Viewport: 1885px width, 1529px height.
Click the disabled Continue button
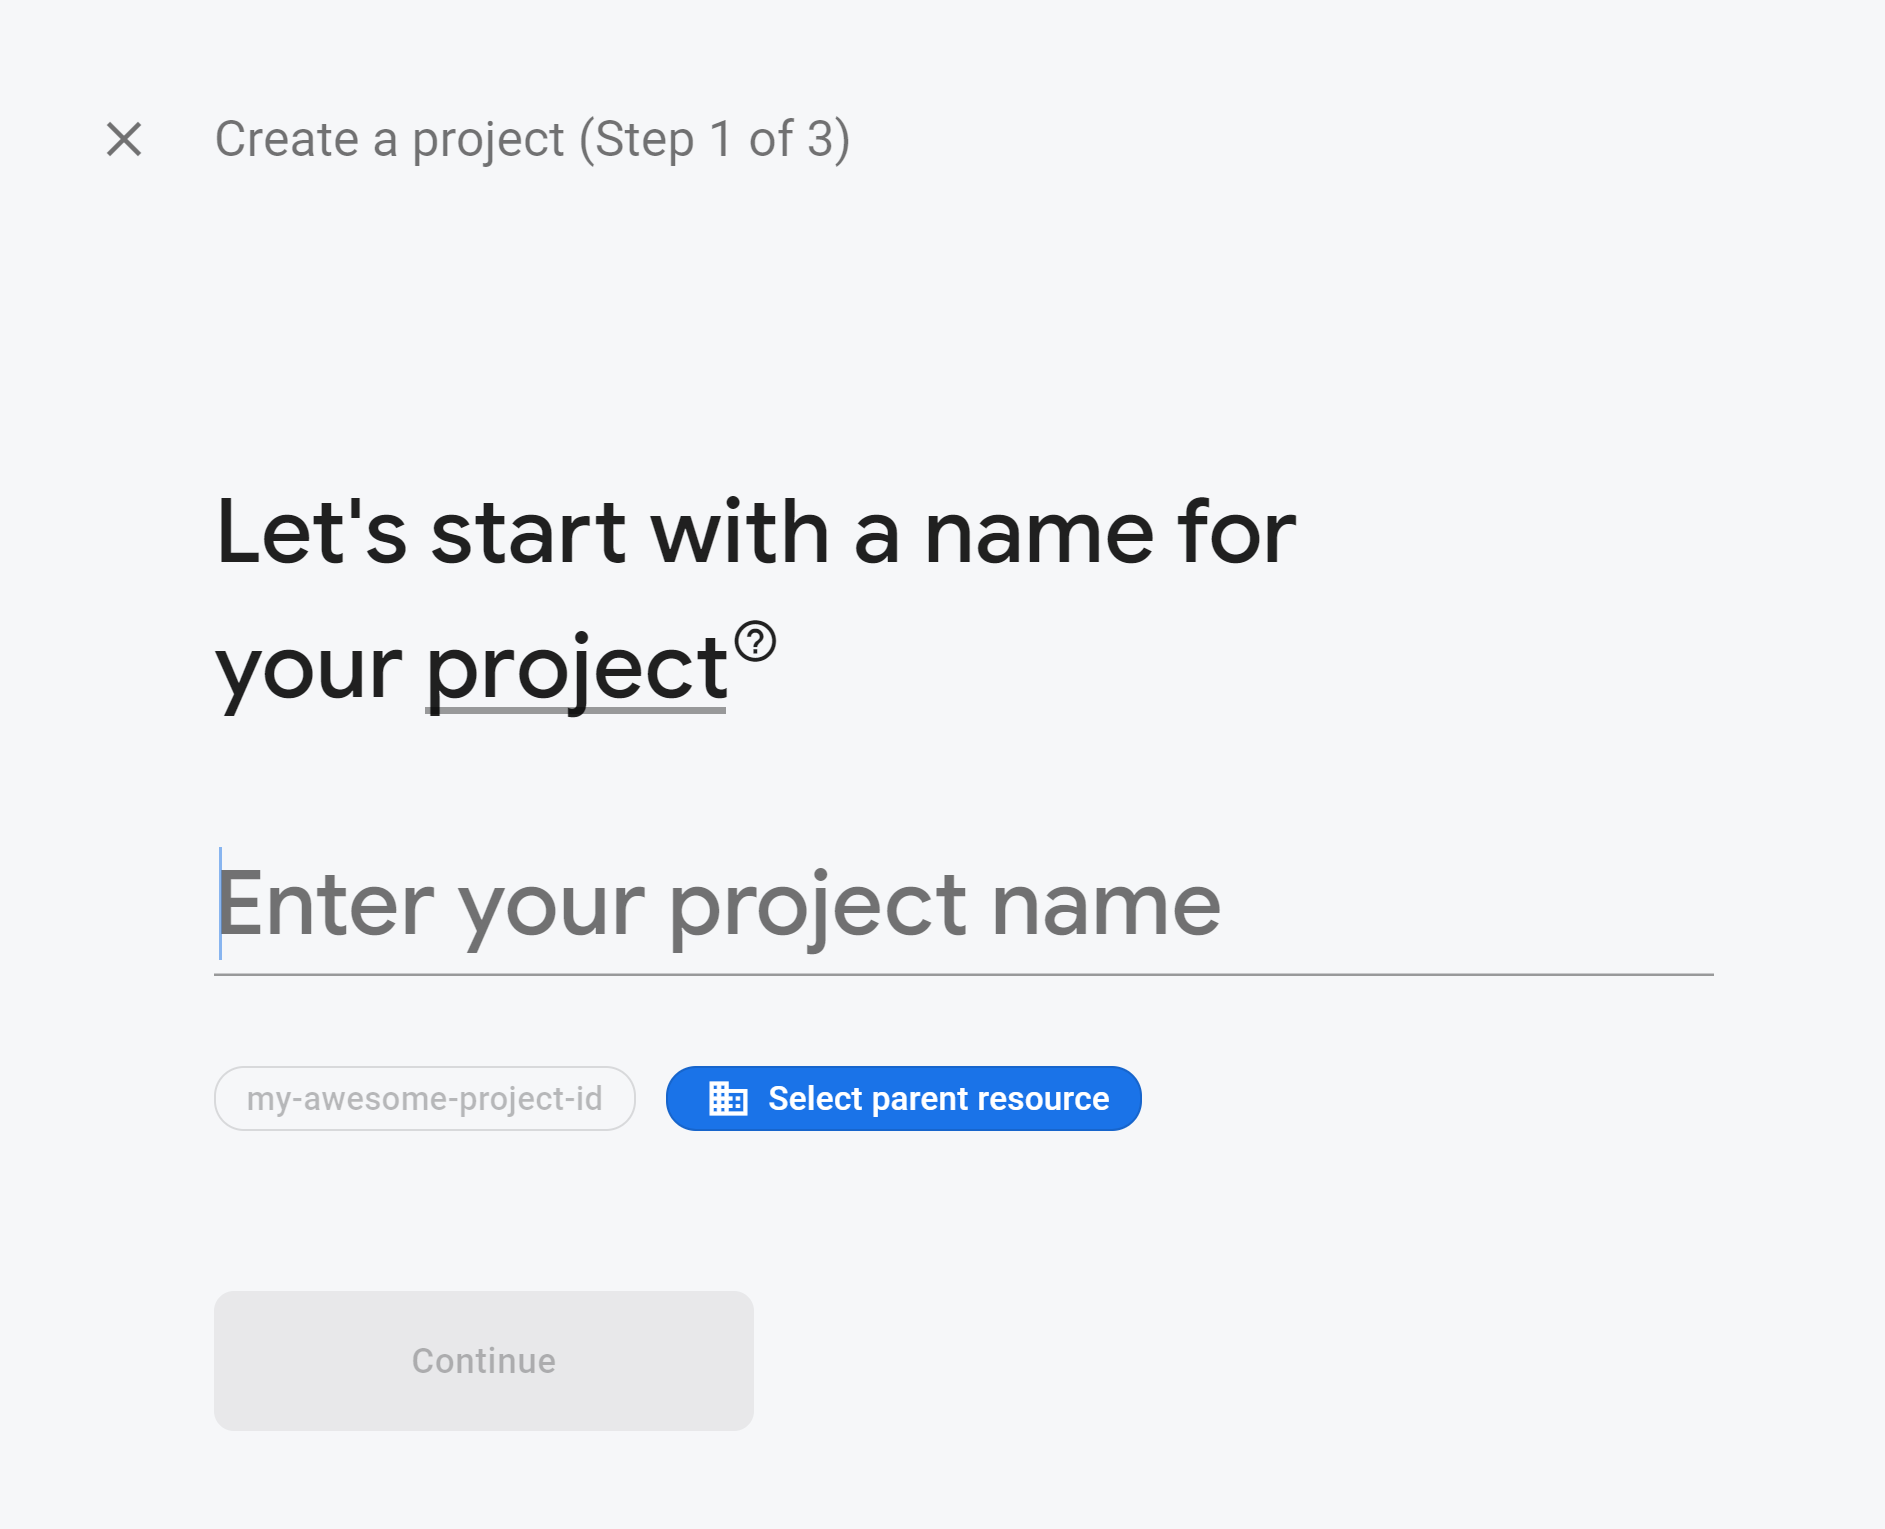point(483,1360)
